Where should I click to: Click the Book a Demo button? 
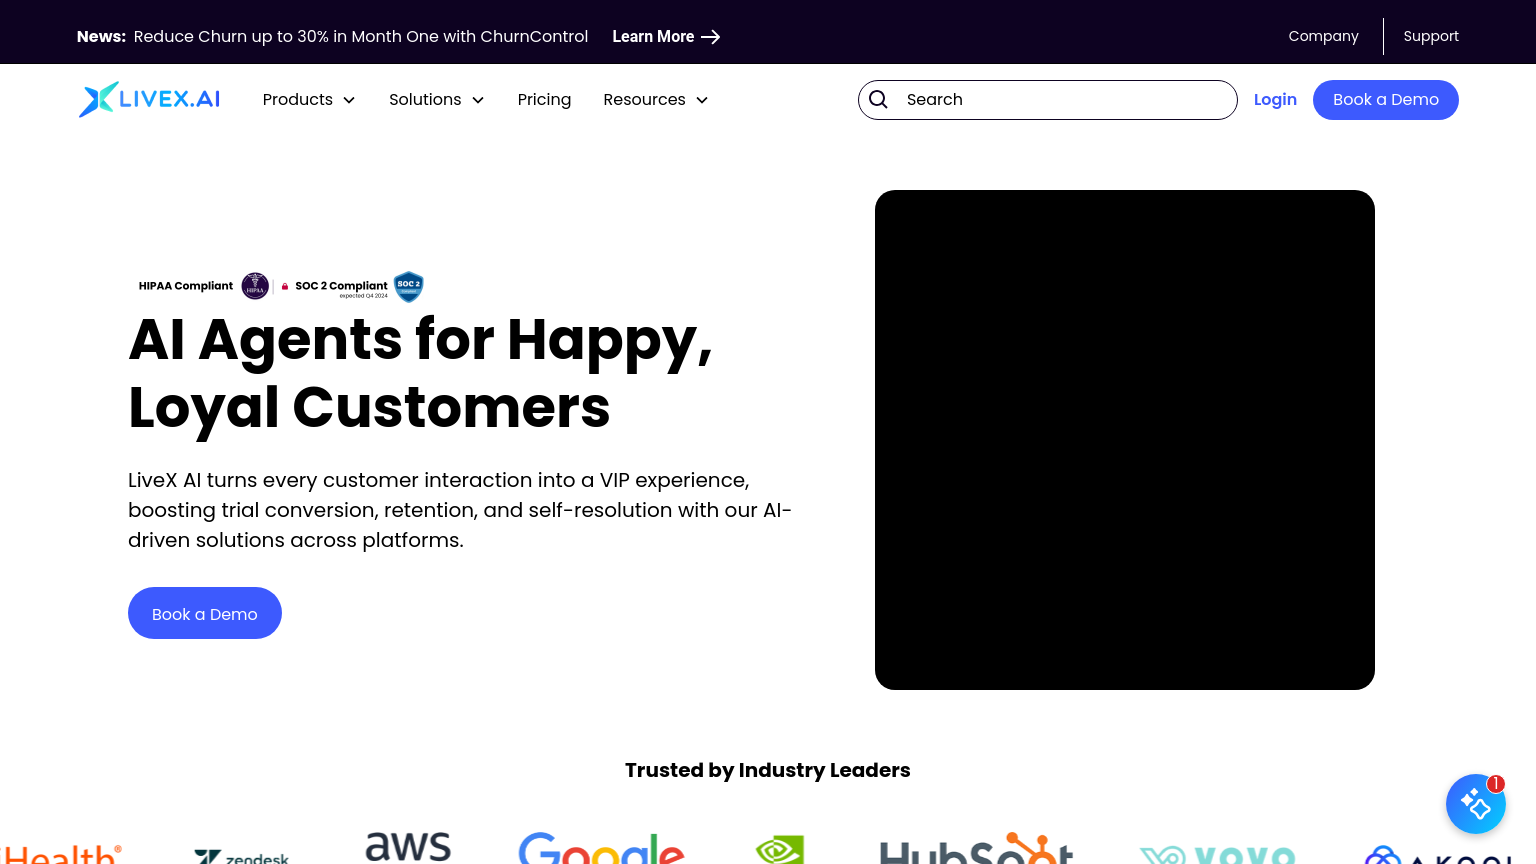(1386, 100)
